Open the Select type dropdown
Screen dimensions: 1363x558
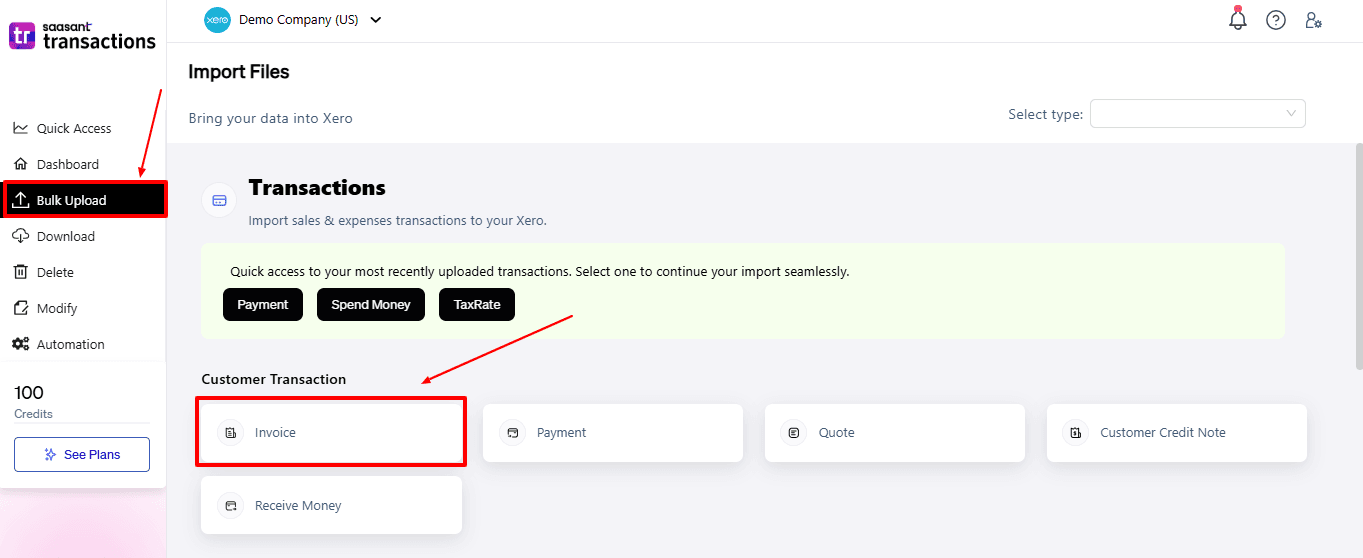1197,114
